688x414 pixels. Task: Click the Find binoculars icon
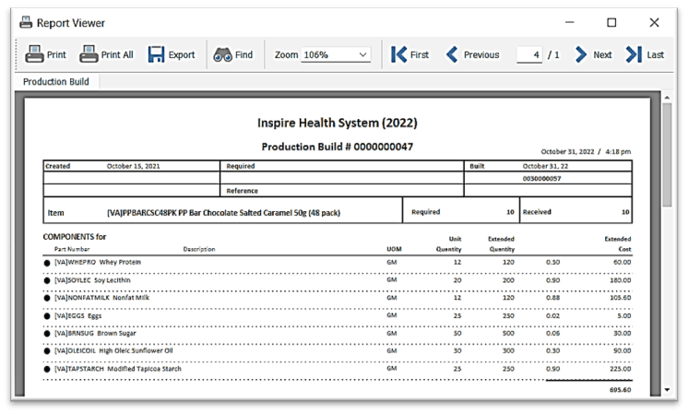coord(222,55)
